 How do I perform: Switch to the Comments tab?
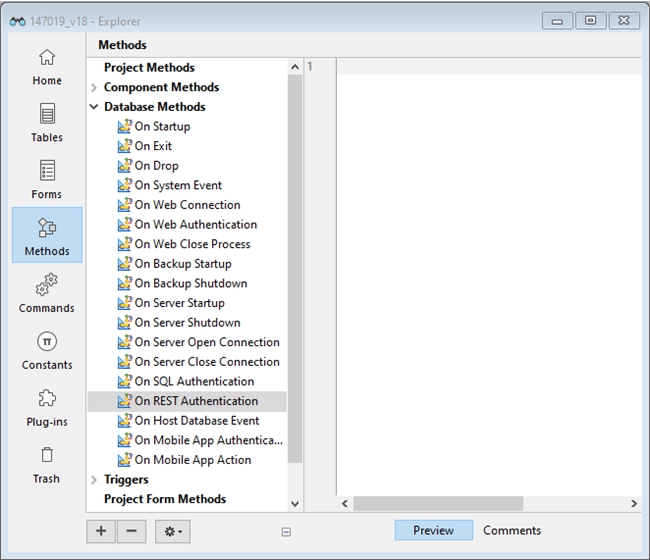click(512, 530)
